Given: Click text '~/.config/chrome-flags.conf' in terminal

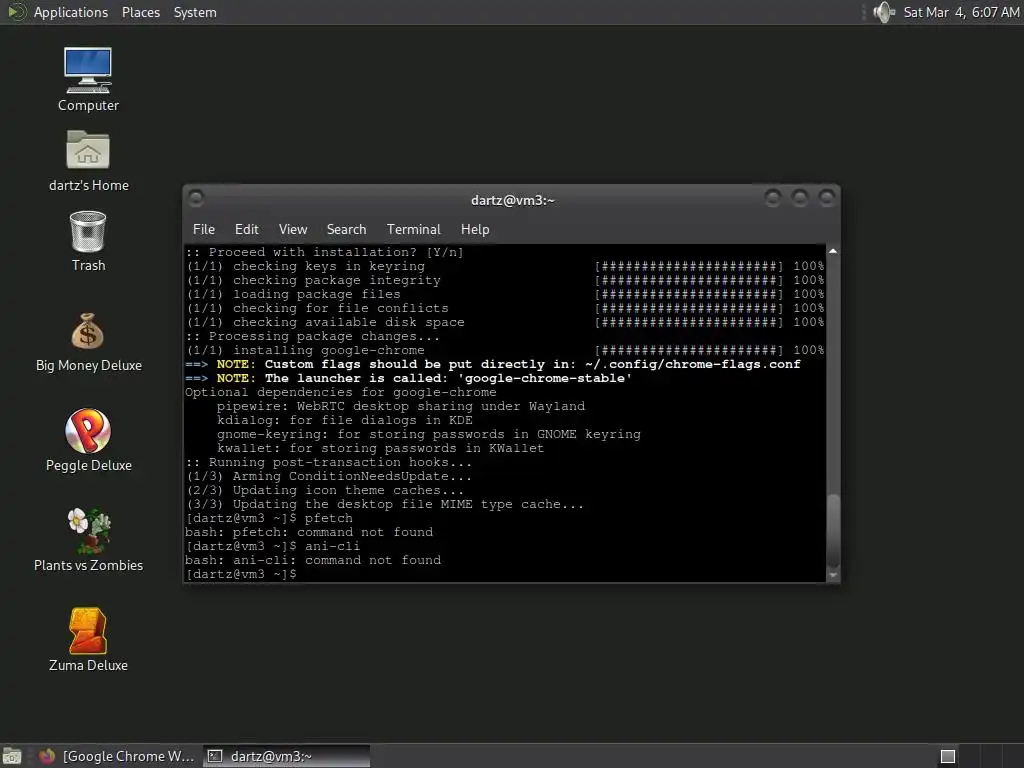Looking at the screenshot, I should pos(693,364).
